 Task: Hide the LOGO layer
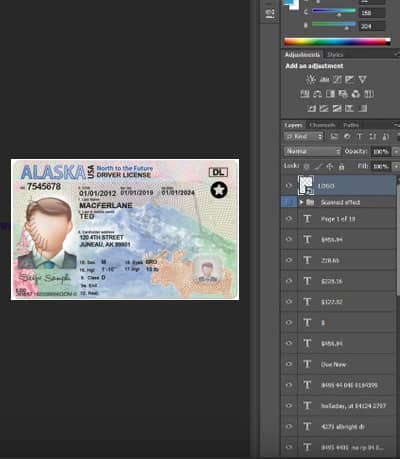tap(289, 186)
